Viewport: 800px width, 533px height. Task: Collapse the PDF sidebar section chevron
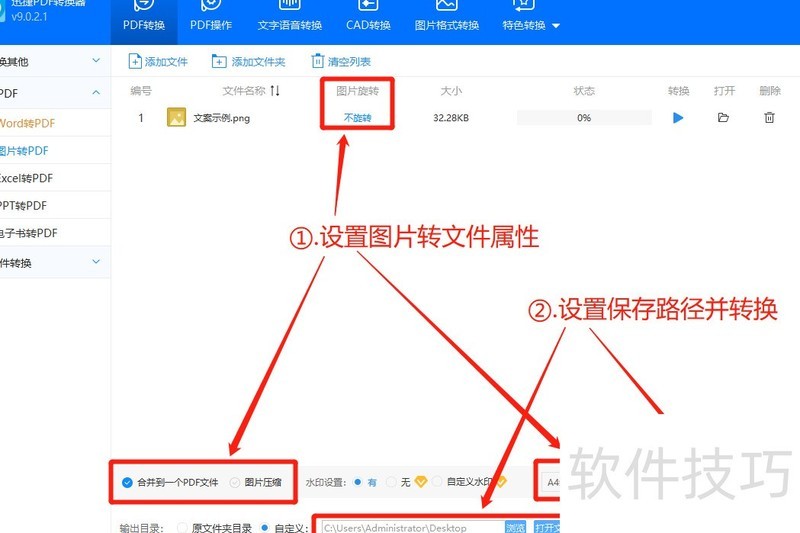click(x=96, y=92)
